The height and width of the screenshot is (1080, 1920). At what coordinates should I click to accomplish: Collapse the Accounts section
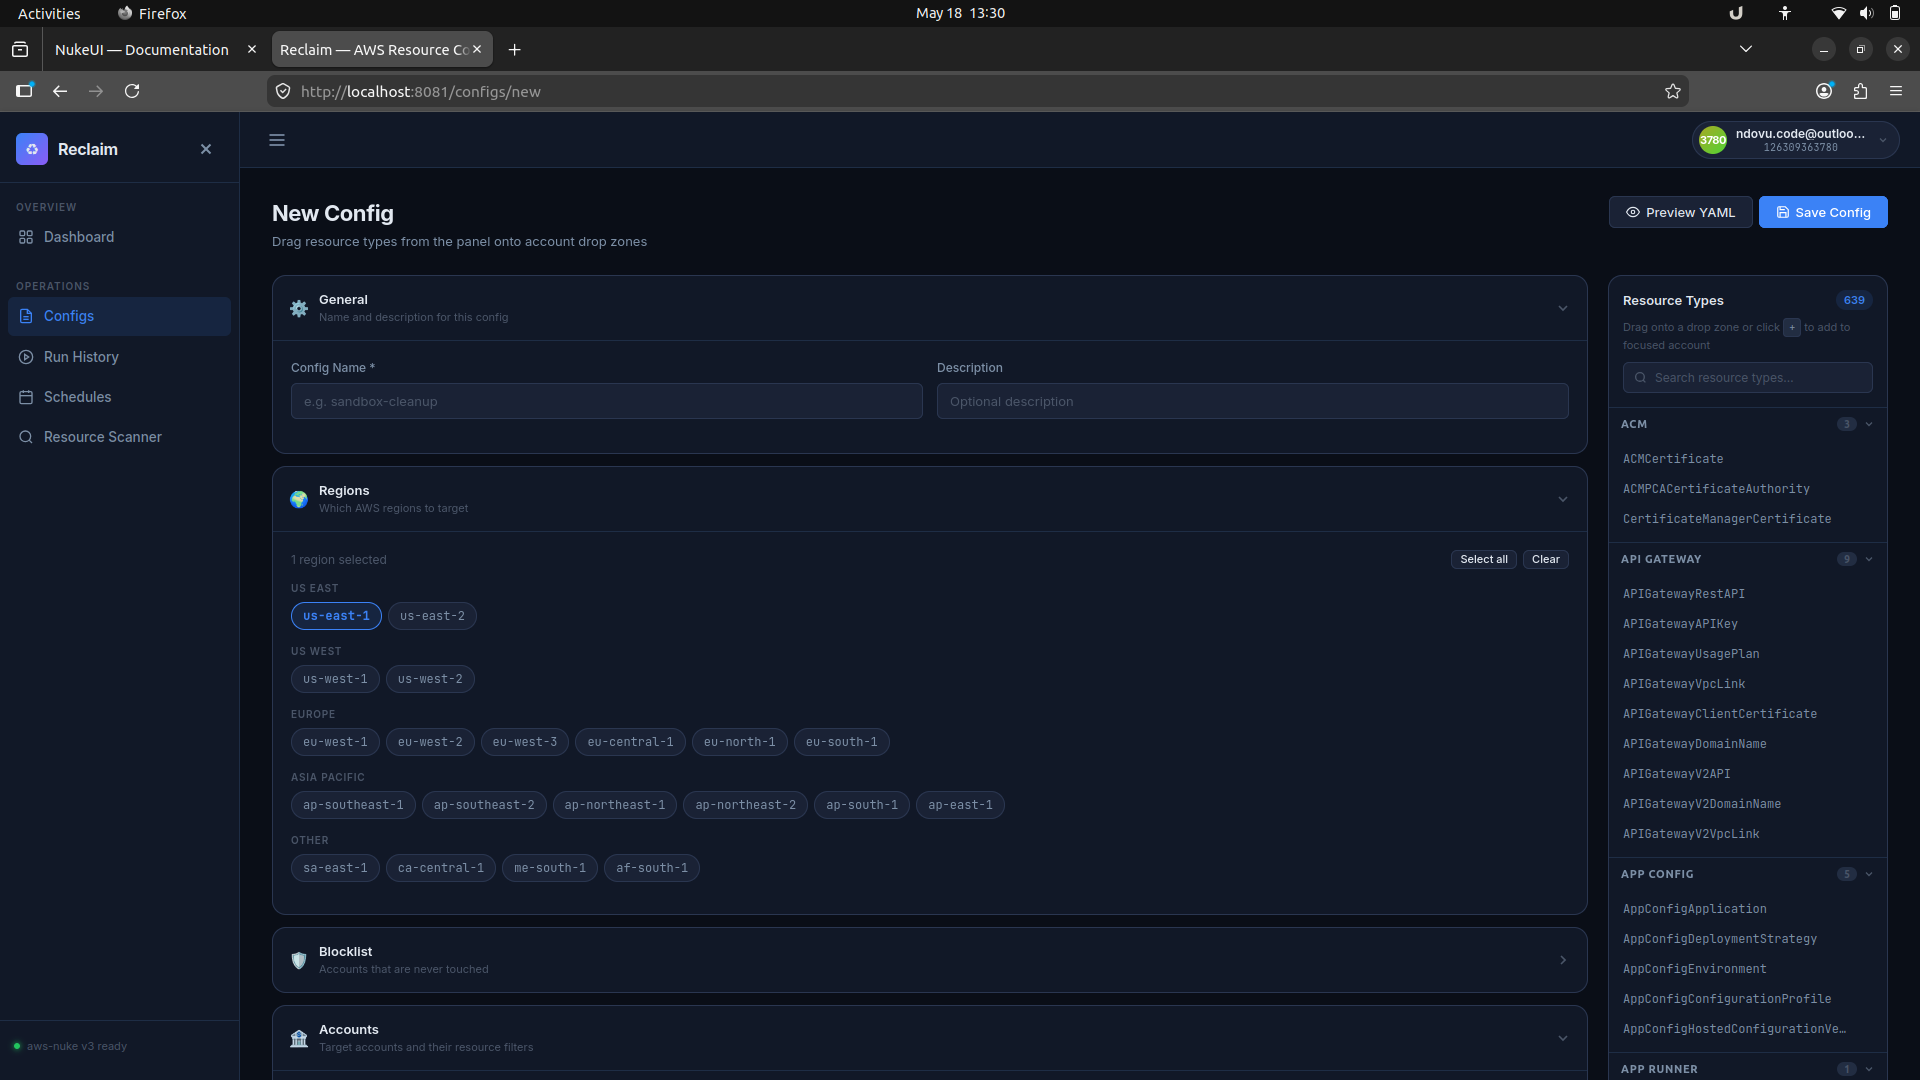[x=1563, y=1038]
